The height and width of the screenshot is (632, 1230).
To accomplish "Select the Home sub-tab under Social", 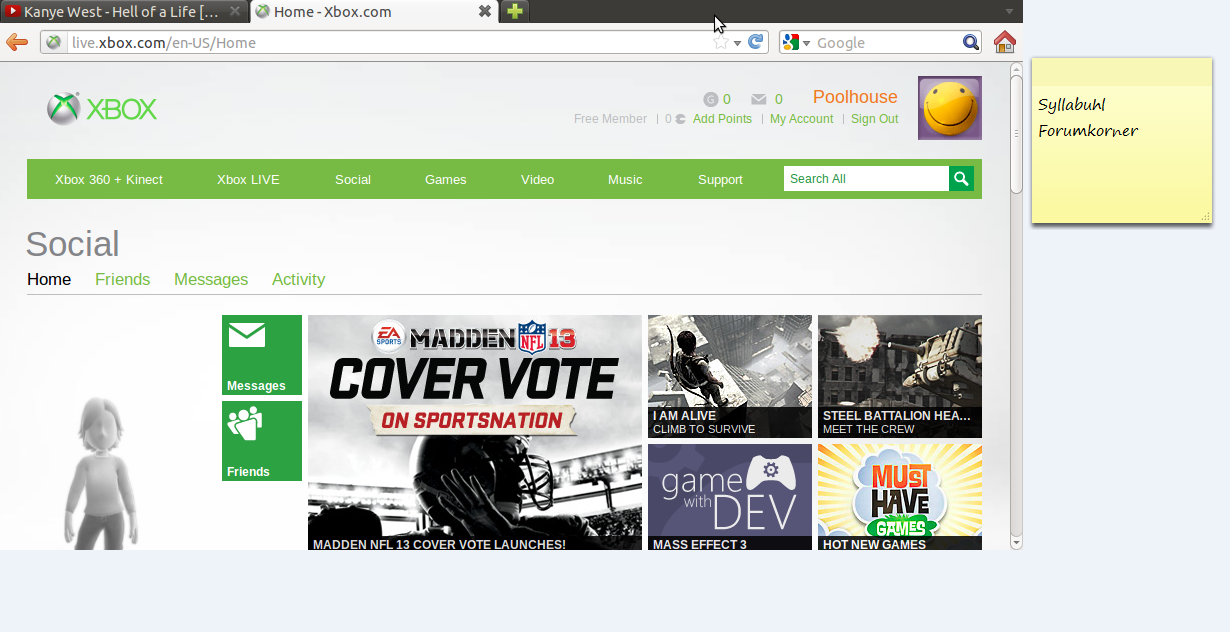I will 49,279.
